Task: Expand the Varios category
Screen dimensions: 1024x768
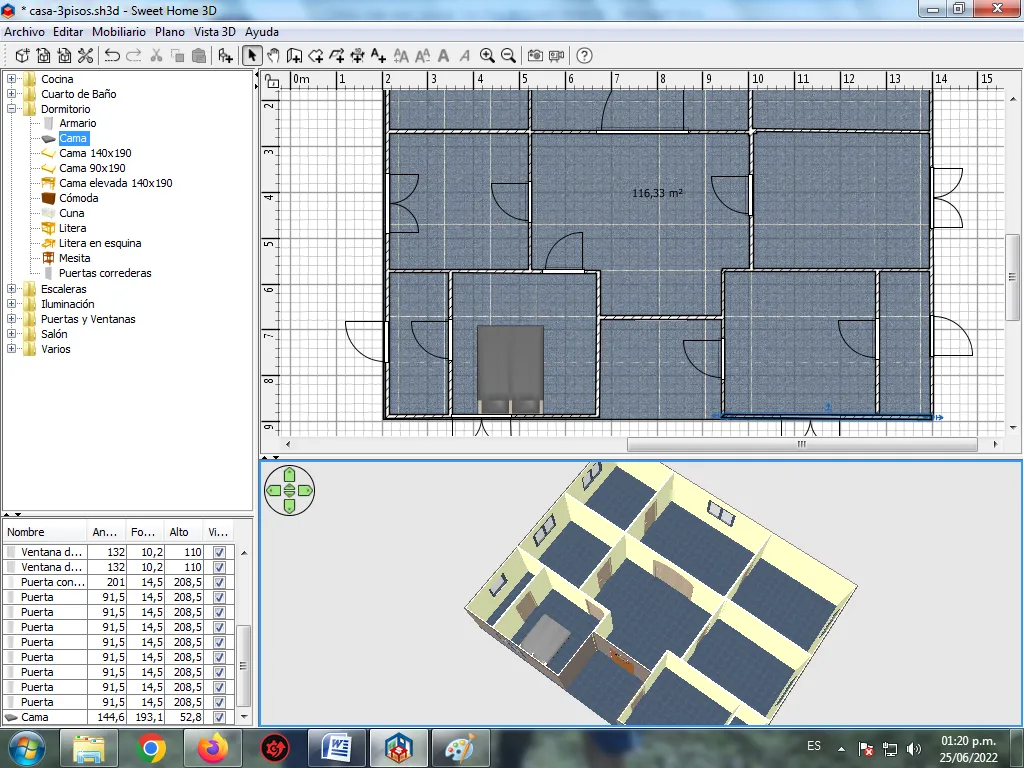Action: (11, 349)
